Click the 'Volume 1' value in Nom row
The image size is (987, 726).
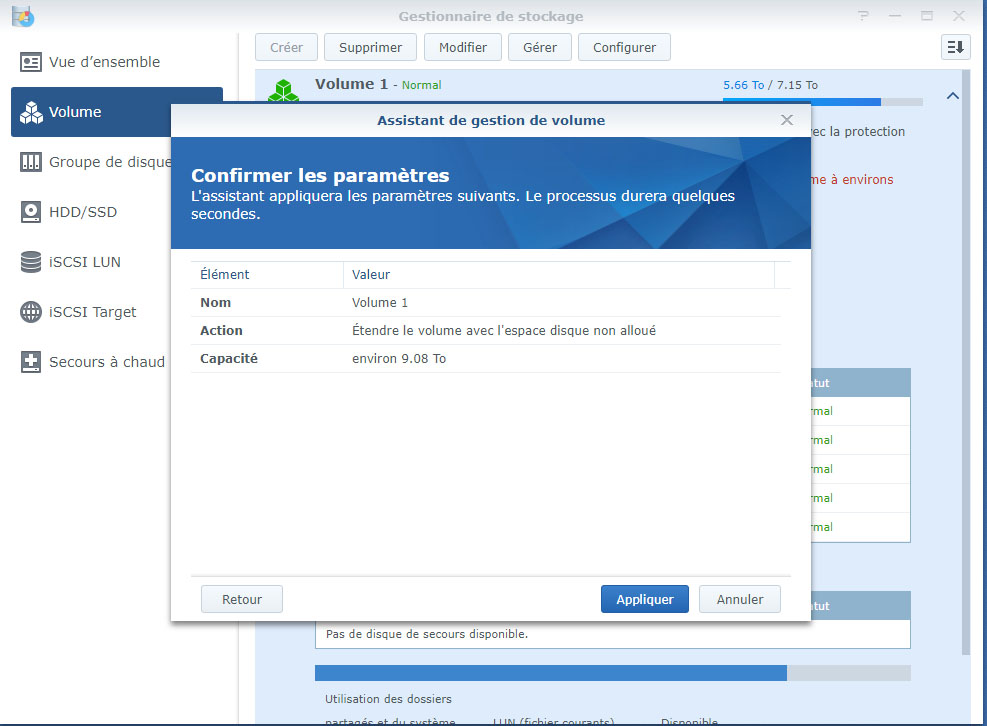click(380, 302)
